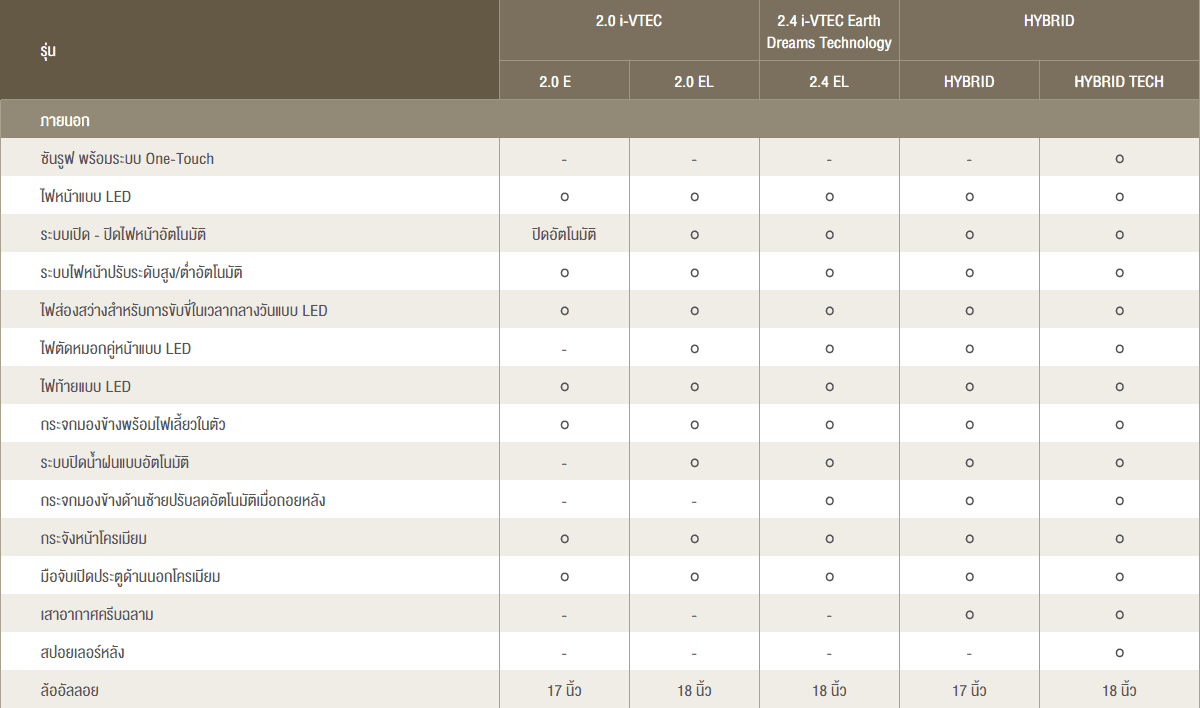Image resolution: width=1200 pixels, height=708 pixels.
Task: Select the 2.0 E model column header
Action: point(564,82)
